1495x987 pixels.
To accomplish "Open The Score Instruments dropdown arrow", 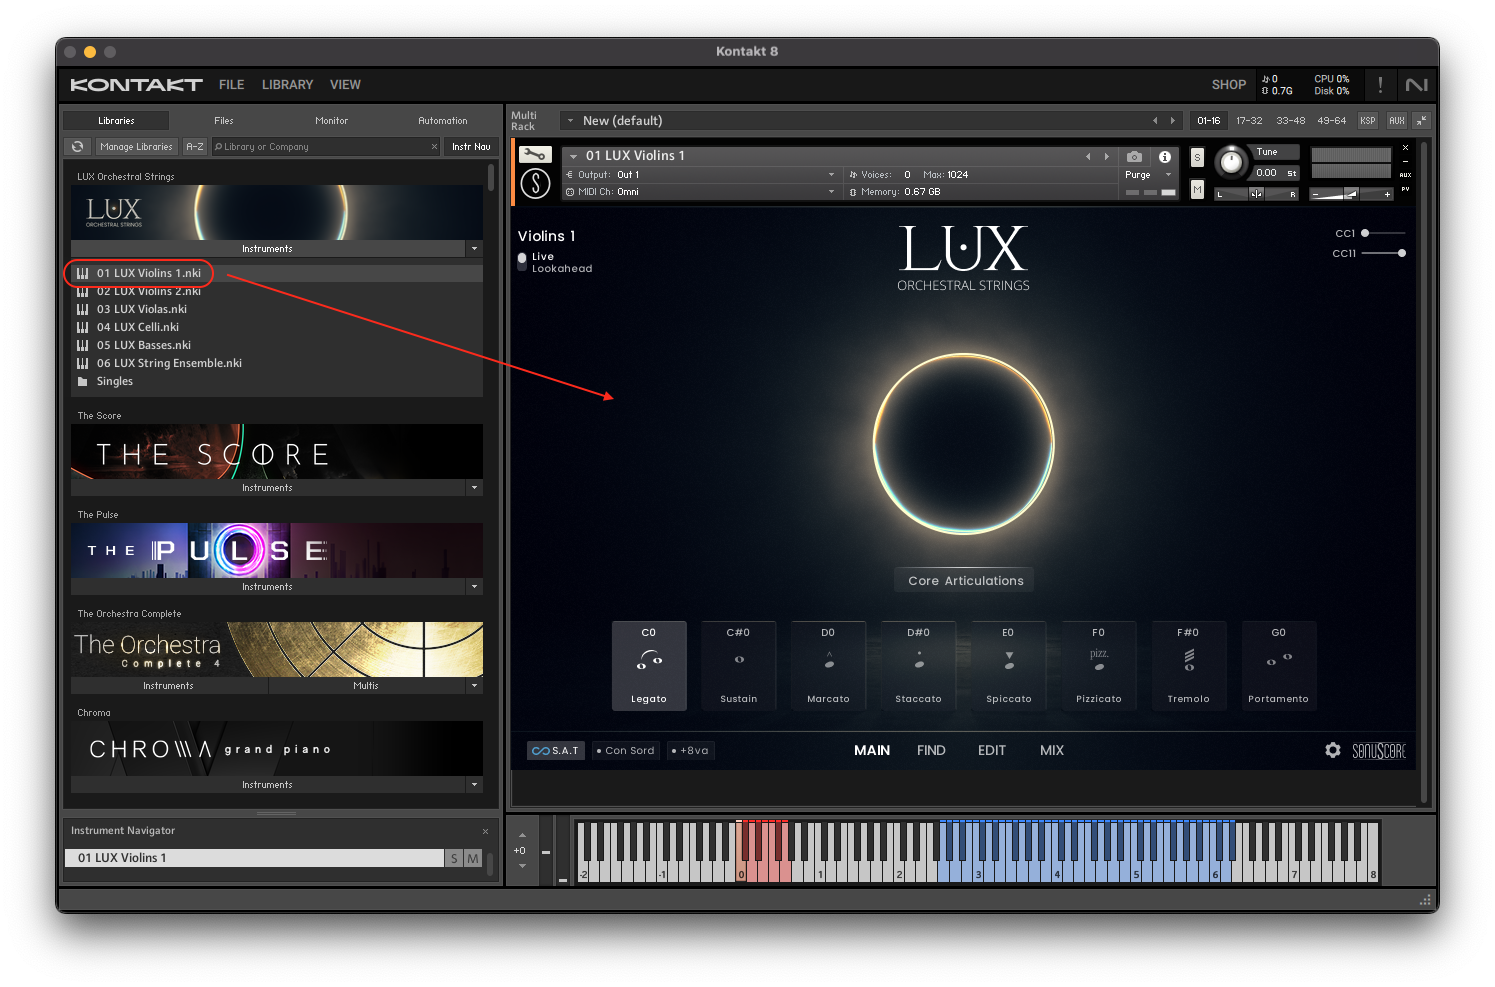I will pos(475,488).
